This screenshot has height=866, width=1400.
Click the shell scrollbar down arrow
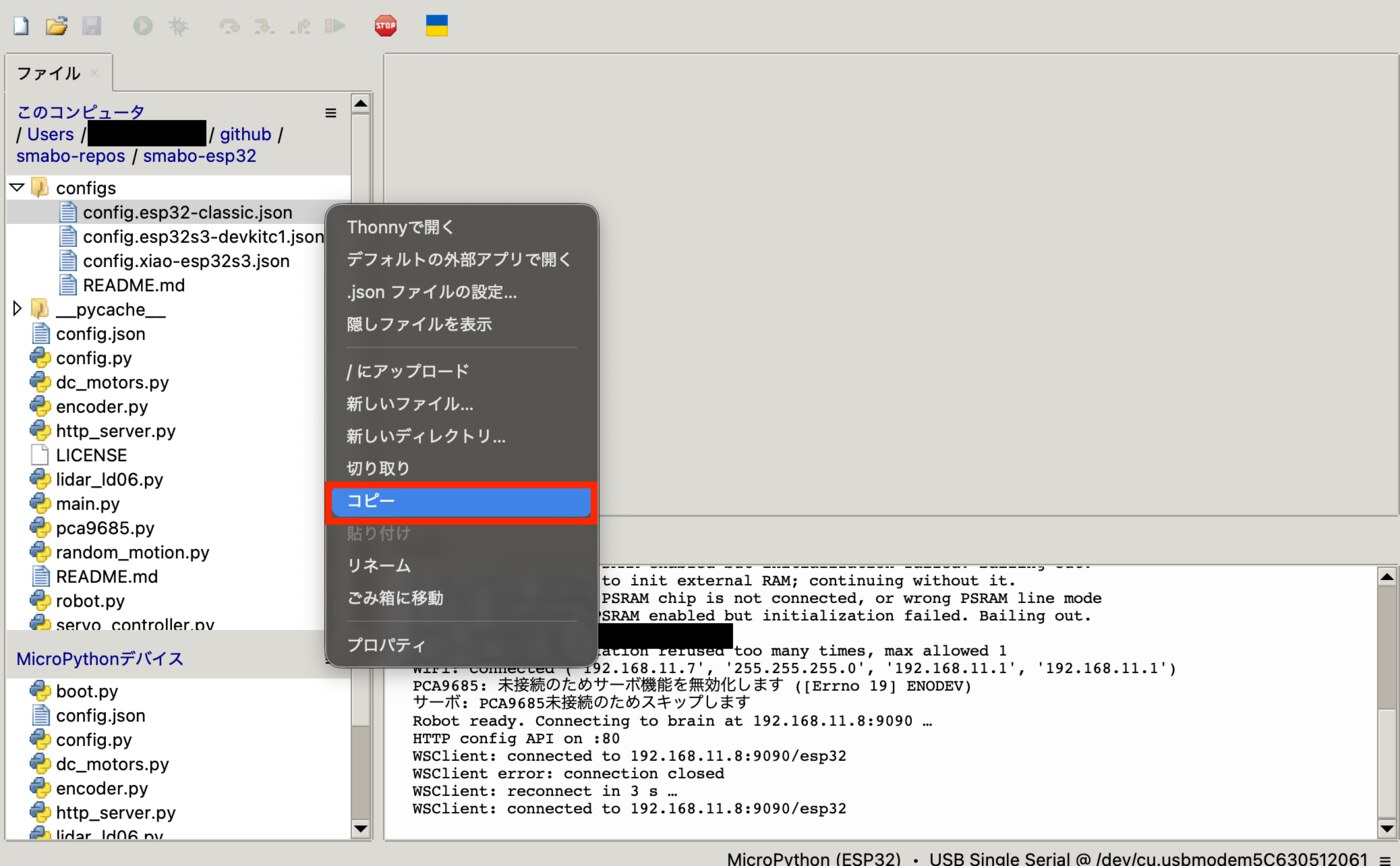coord(1387,829)
